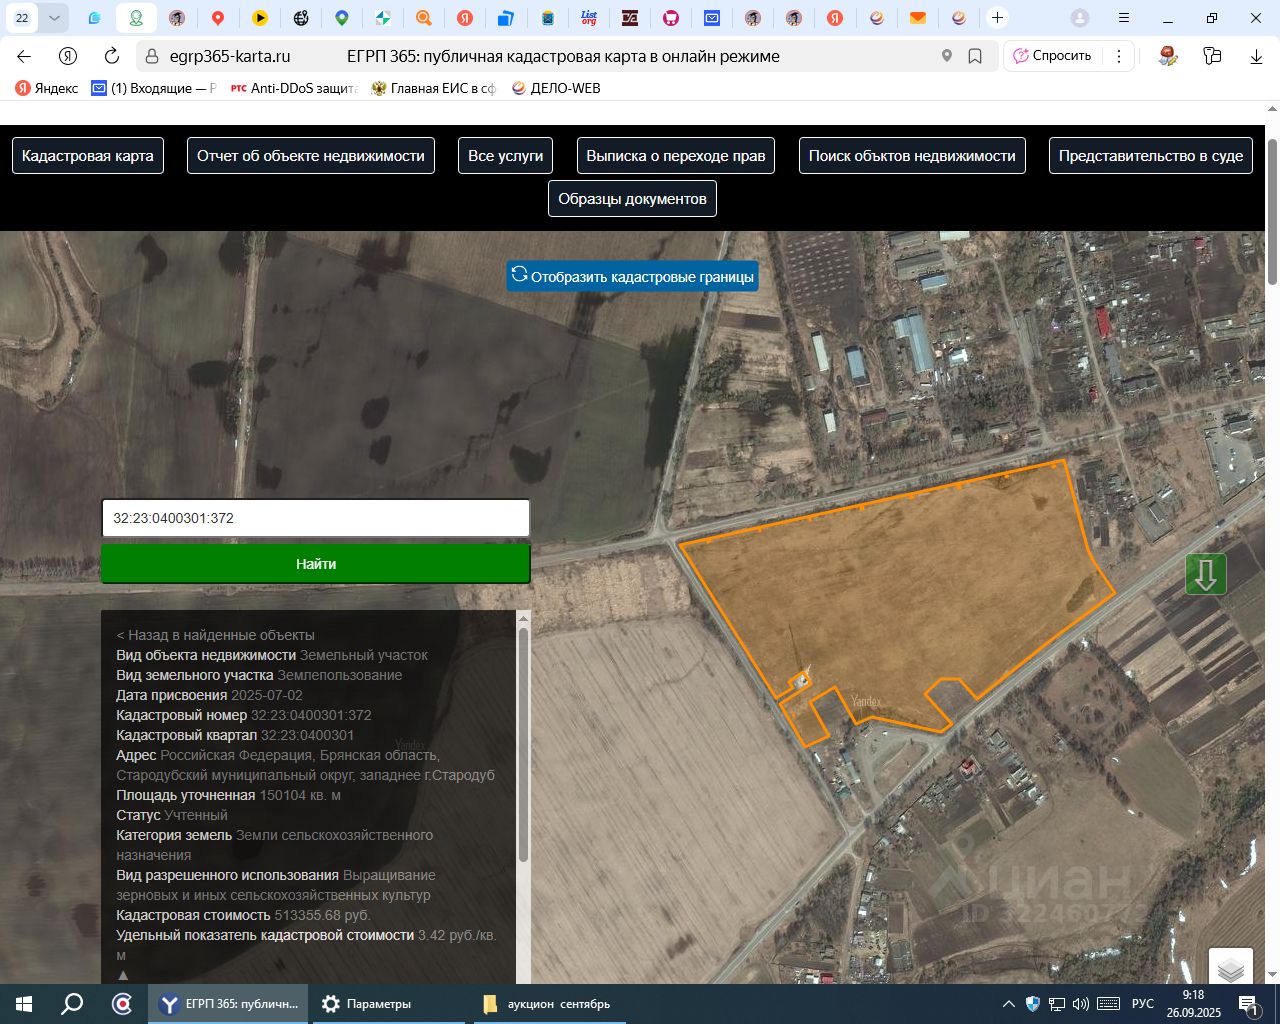Image resolution: width=1280 pixels, height=1024 pixels.
Task: Open the Яндекс bookmark
Action: pos(47,88)
